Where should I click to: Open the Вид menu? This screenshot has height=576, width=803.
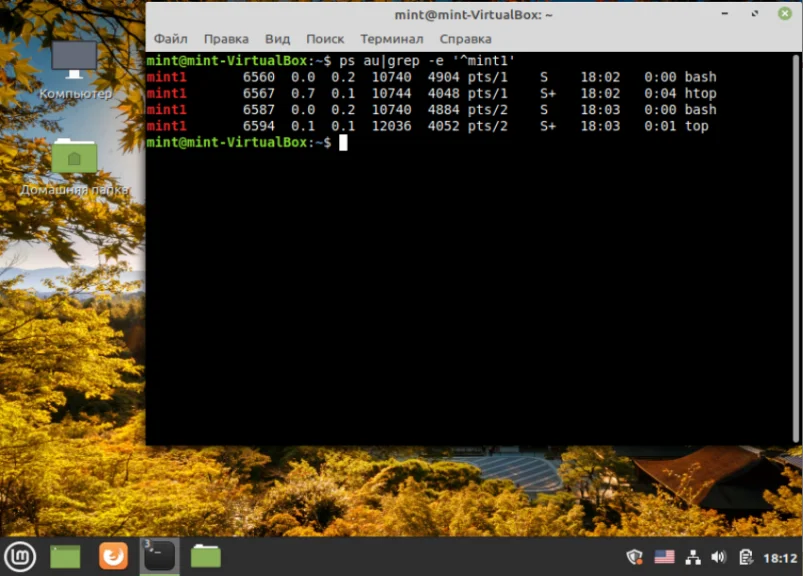(x=277, y=39)
